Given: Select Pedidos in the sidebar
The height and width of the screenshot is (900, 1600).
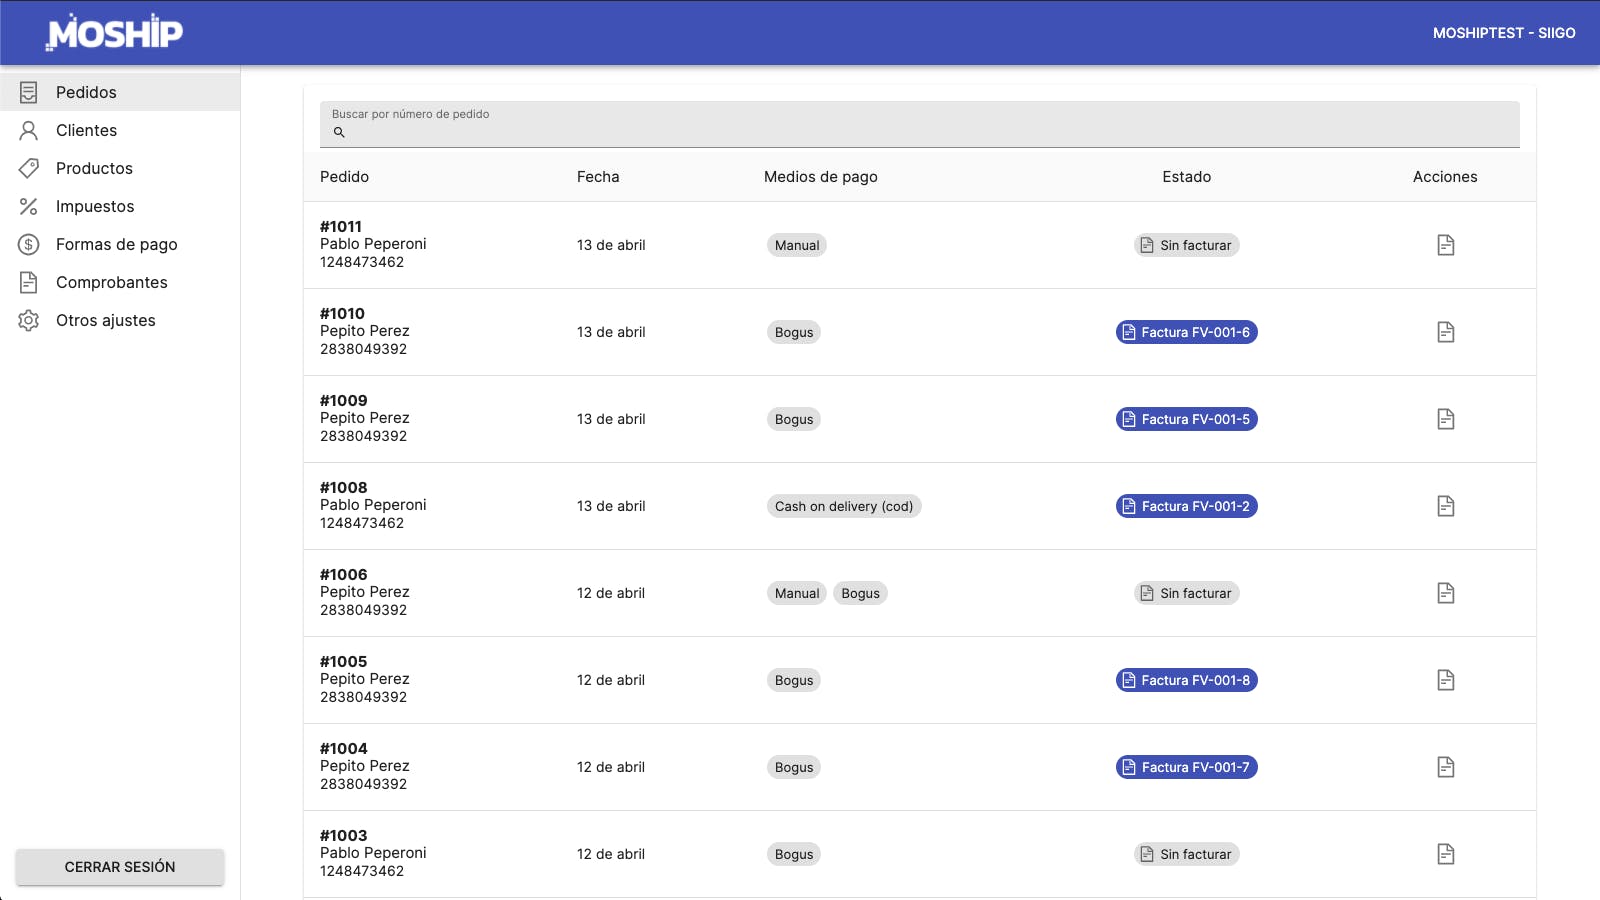Looking at the screenshot, I should coord(86,92).
